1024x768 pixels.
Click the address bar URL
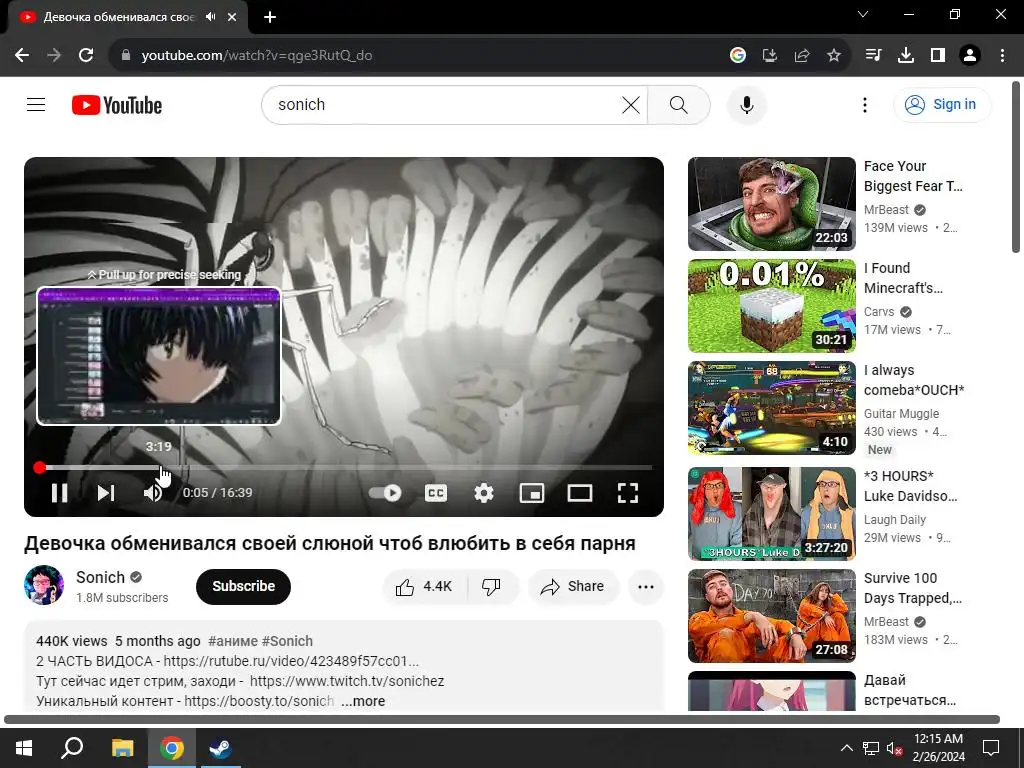point(257,56)
